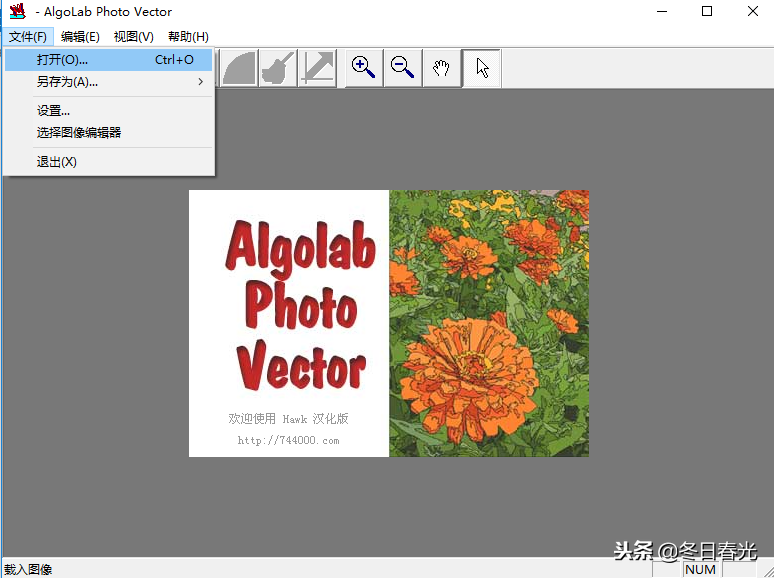Expand the 另存为(A)... submenu
This screenshot has width=774, height=578.
(x=109, y=81)
